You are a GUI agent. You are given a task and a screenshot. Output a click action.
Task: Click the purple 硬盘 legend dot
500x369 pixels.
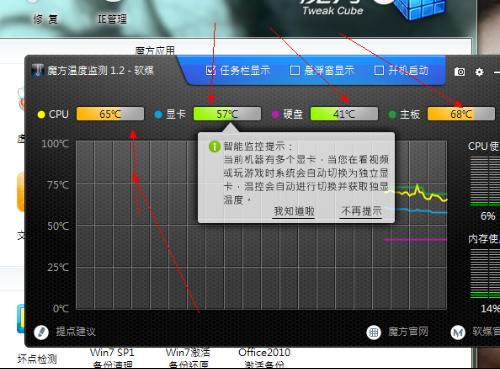click(x=275, y=115)
